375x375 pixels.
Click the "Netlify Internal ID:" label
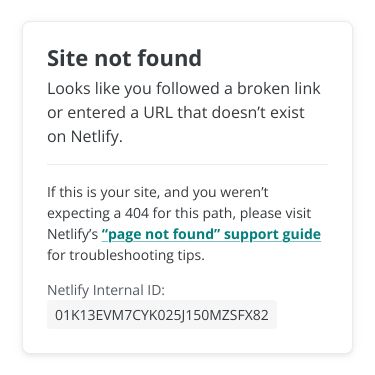click(x=106, y=290)
